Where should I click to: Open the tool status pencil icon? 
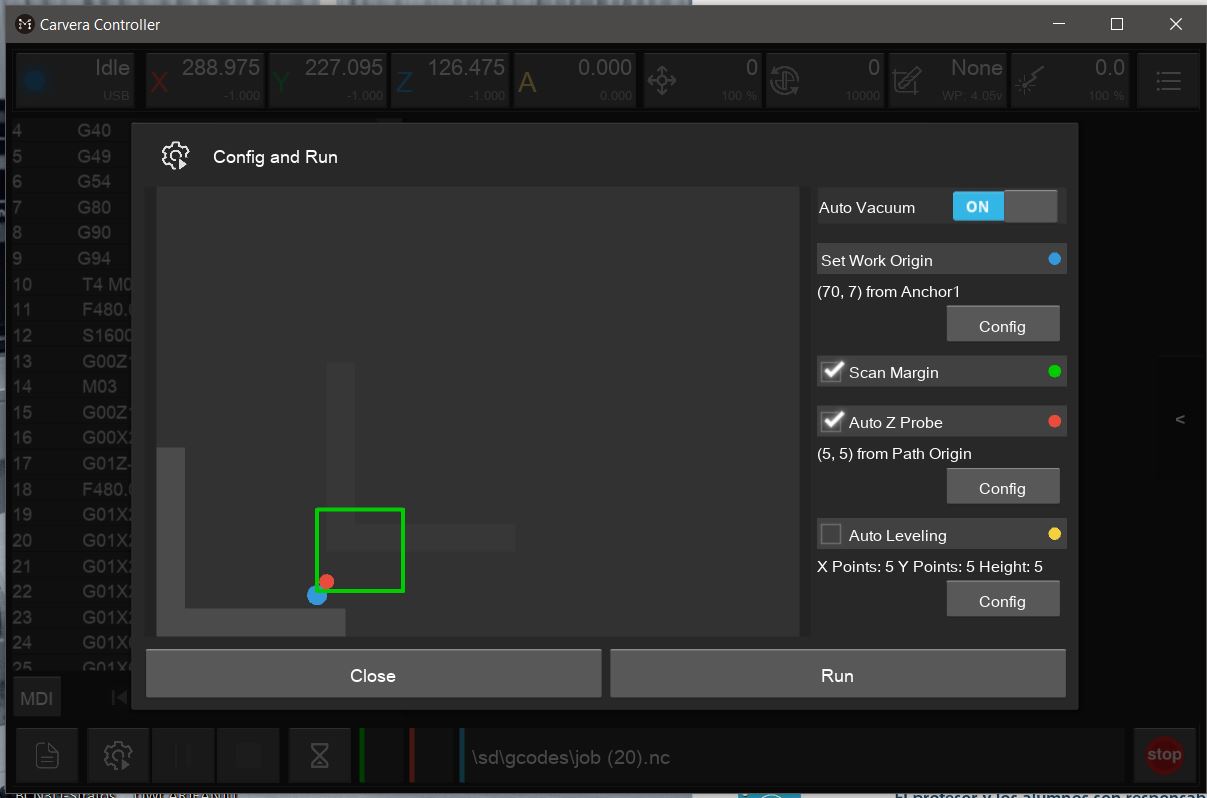[x=906, y=81]
